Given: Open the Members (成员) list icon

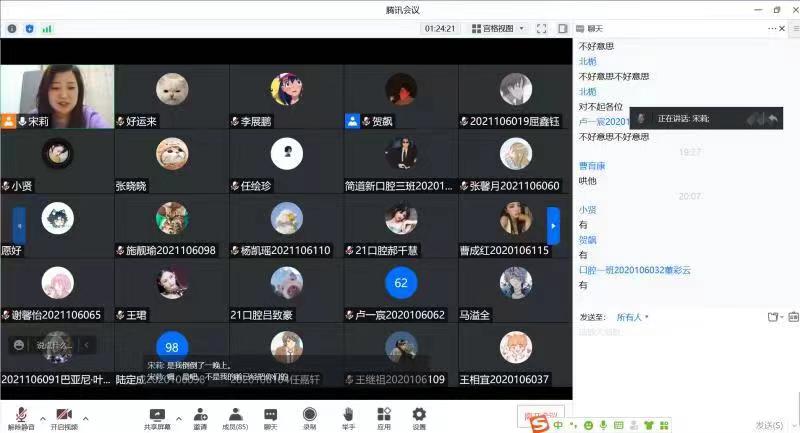Looking at the screenshot, I should 235,415.
